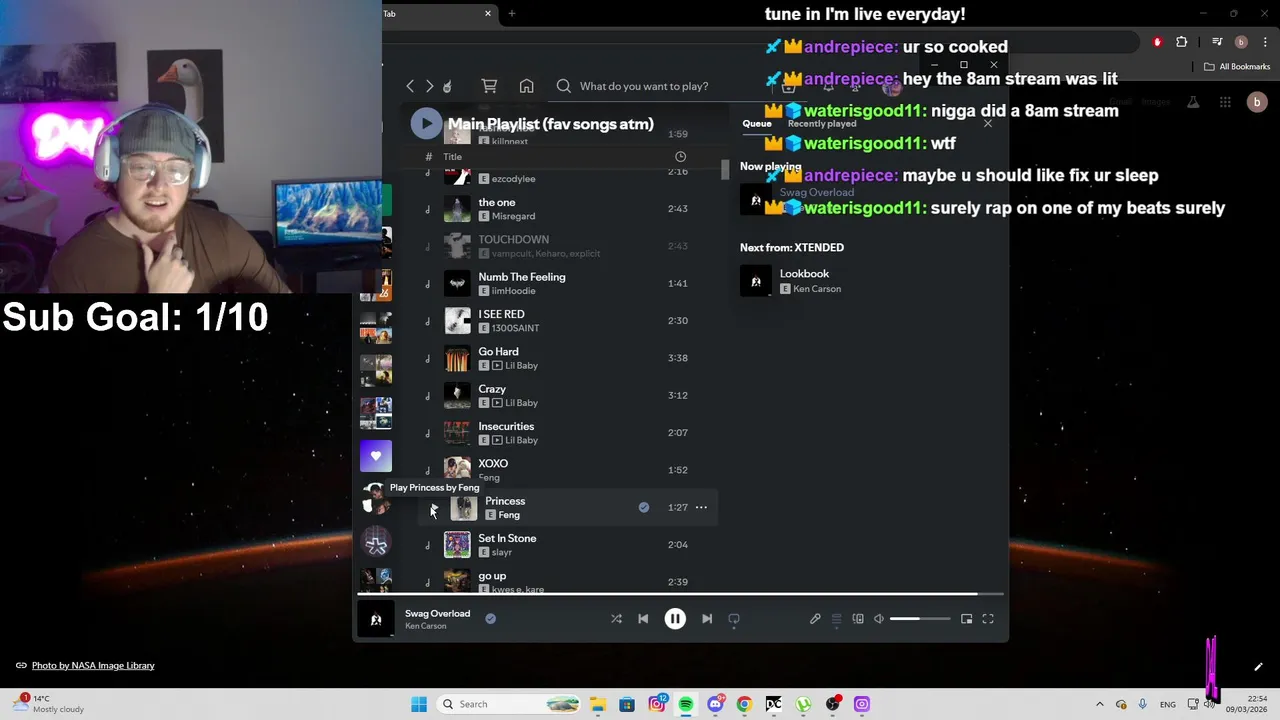Click the Swag Overload album art in the player bar
The width and height of the screenshot is (1280, 720).
[x=376, y=620]
